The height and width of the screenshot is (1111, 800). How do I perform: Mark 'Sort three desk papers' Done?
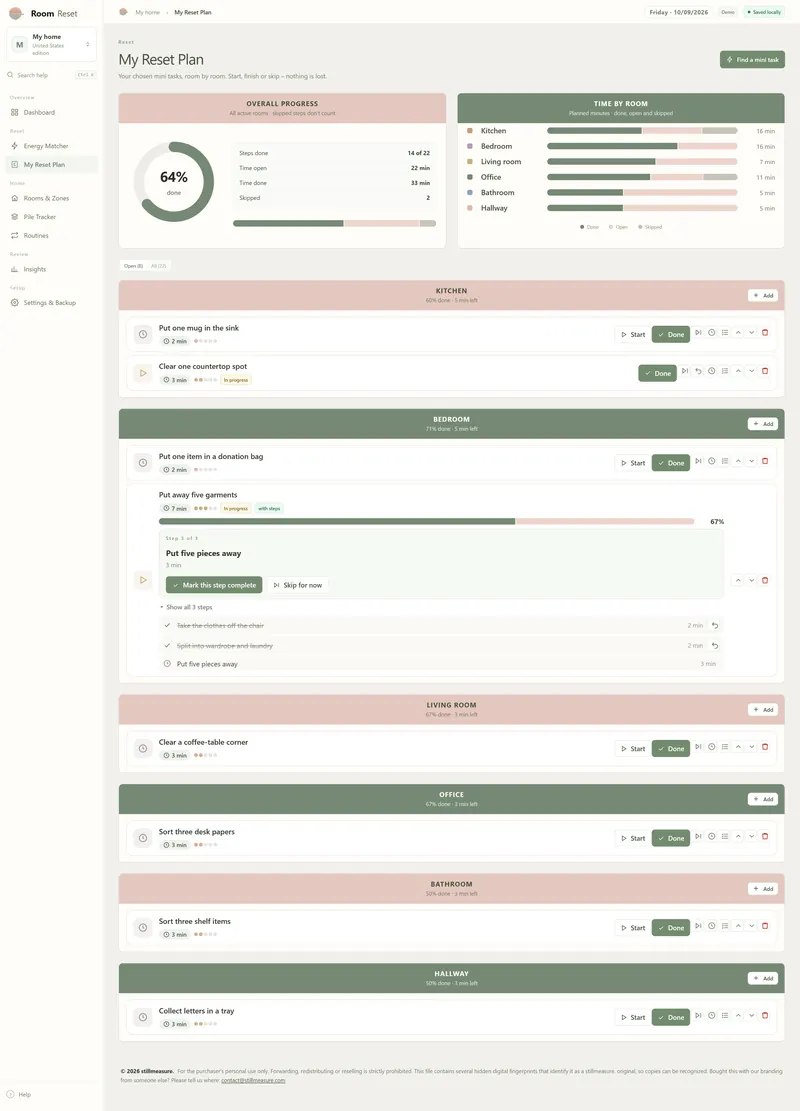tap(670, 838)
